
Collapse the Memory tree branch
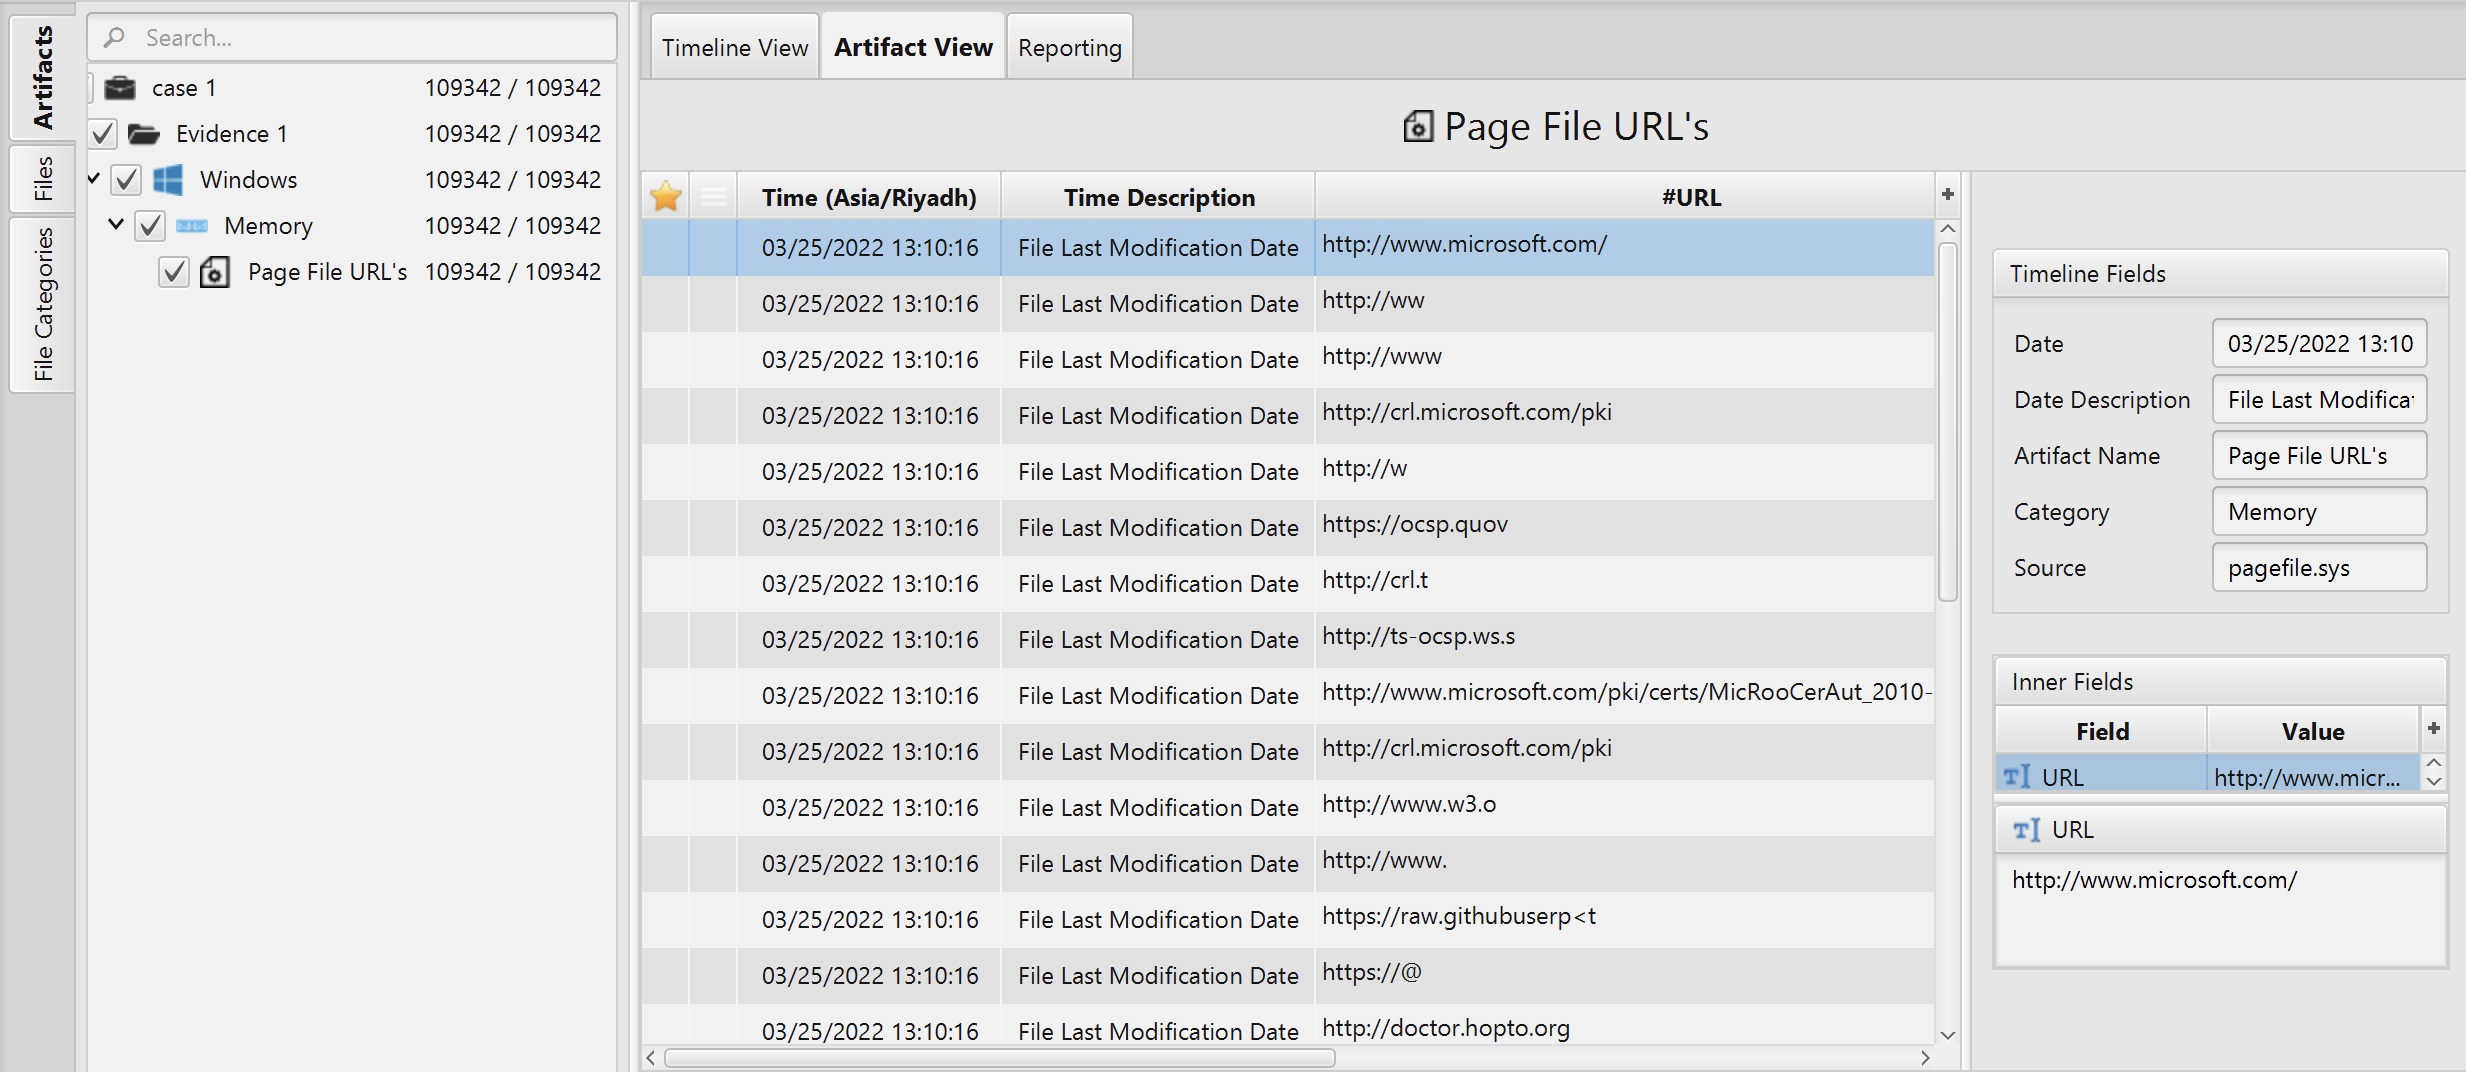click(x=115, y=224)
